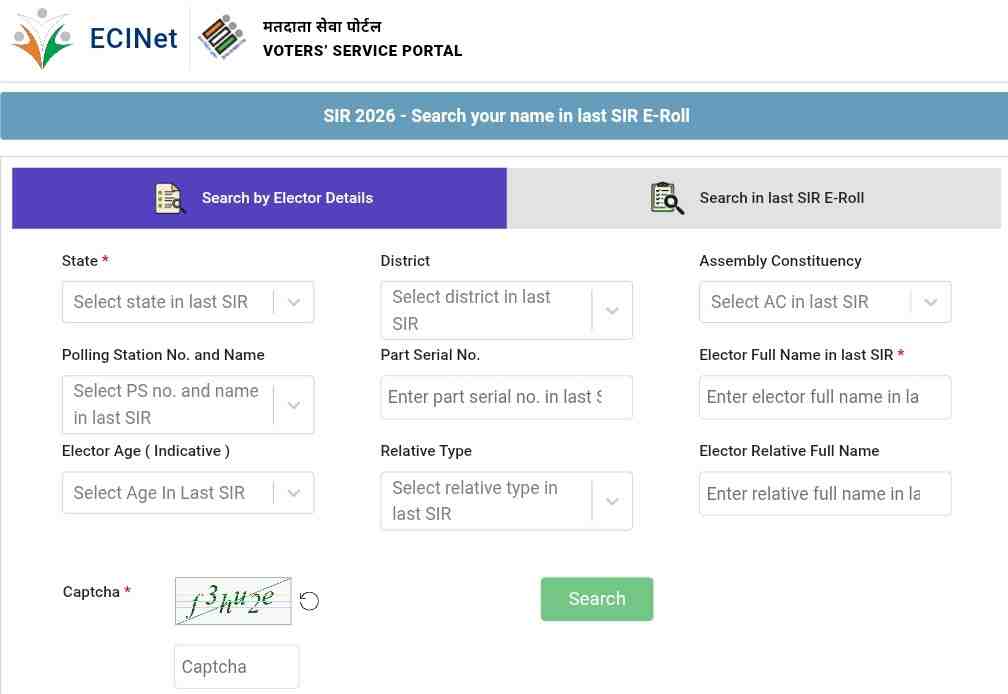This screenshot has width=1008, height=694.
Task: Click the captcha image
Action: coord(233,601)
